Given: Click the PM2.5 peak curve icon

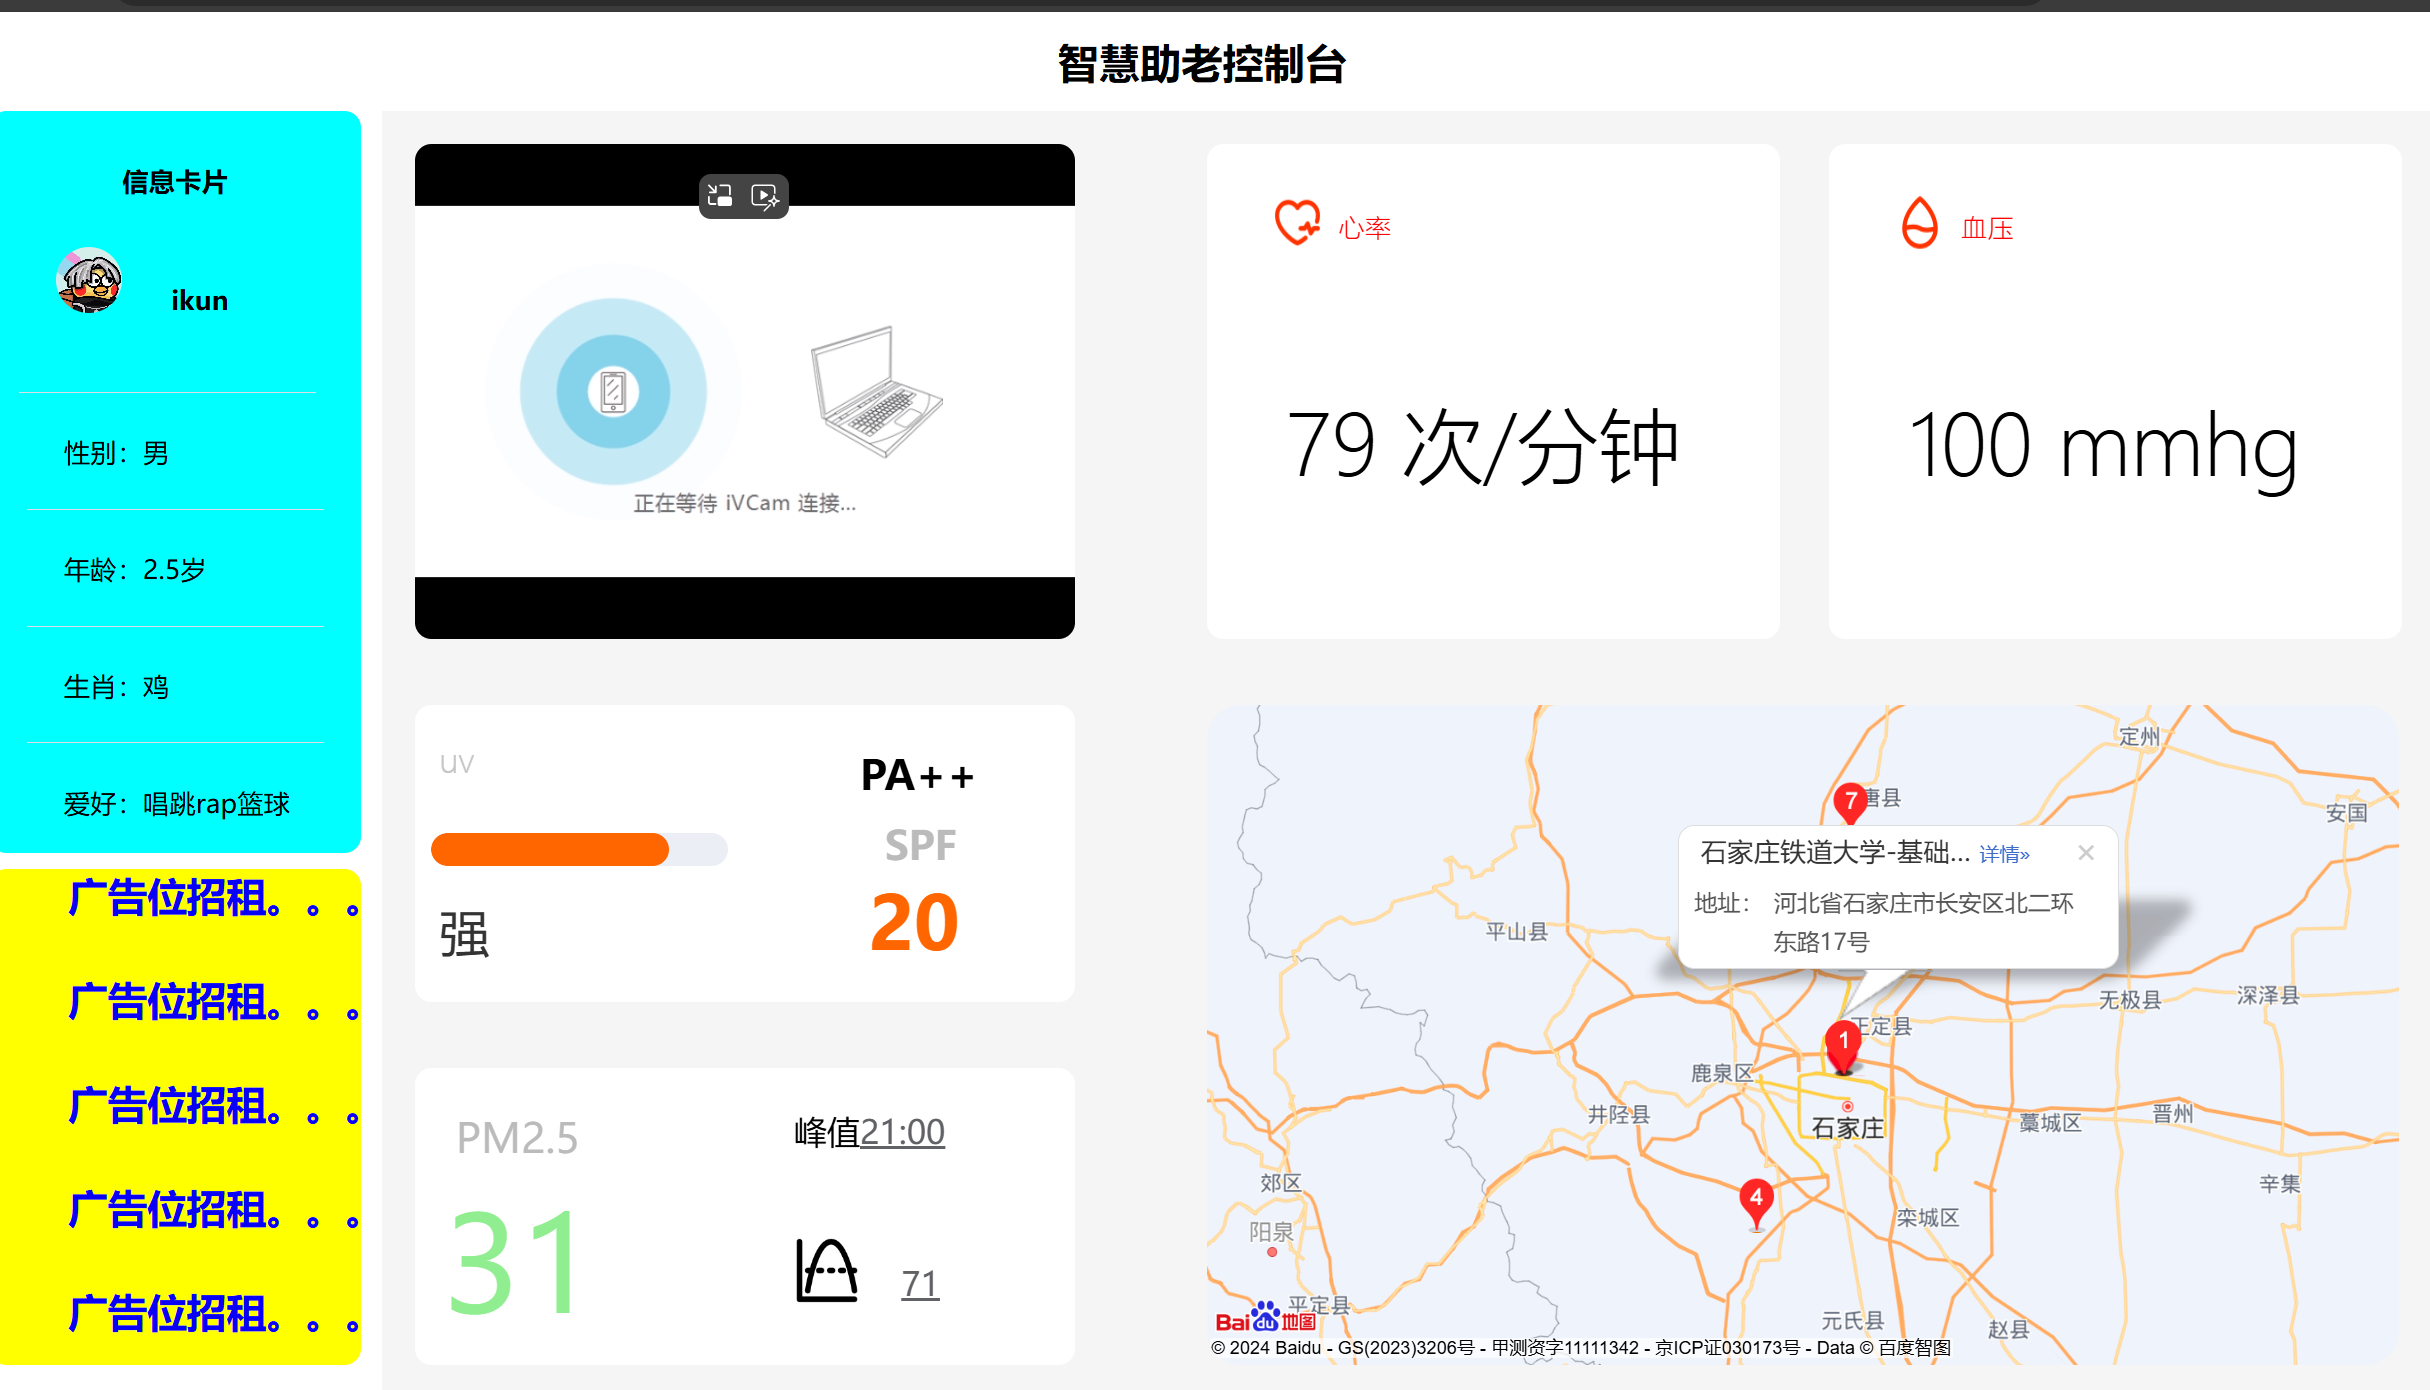Looking at the screenshot, I should [x=826, y=1271].
